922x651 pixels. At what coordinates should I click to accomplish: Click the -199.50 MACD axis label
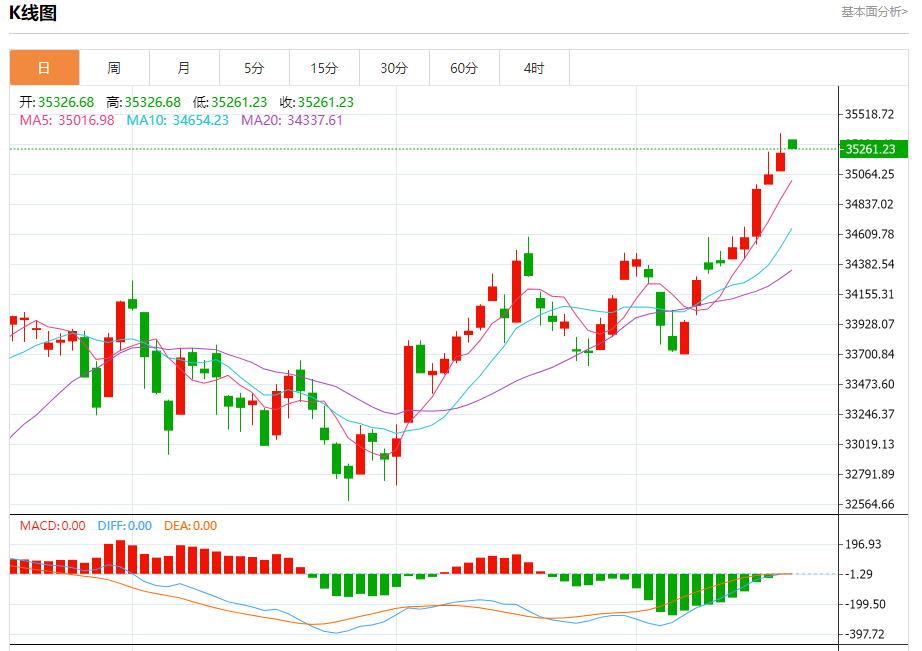click(x=865, y=604)
